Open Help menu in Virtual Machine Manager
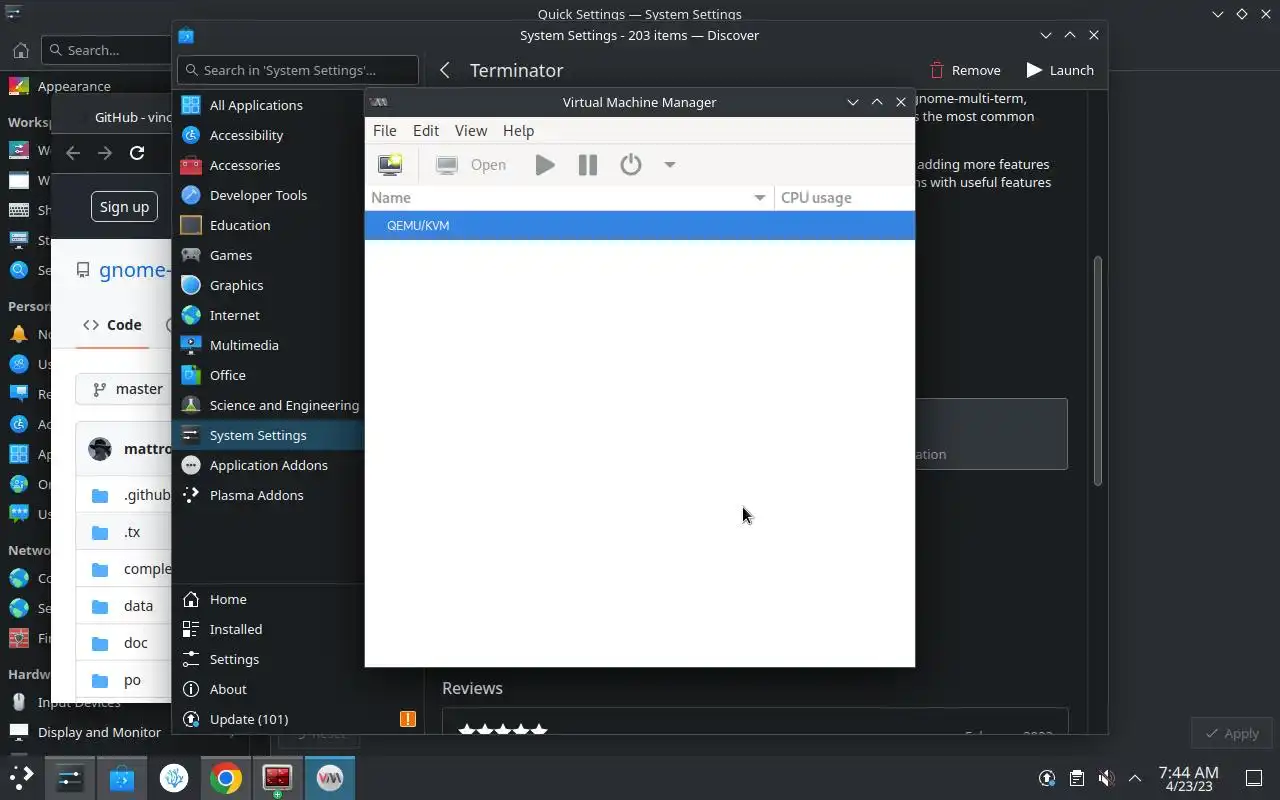1280x800 pixels. coord(518,131)
